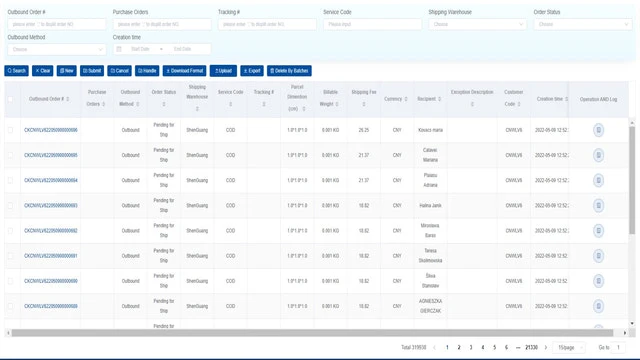Go to next page using right chevron
The image size is (640, 360).
(x=546, y=347)
